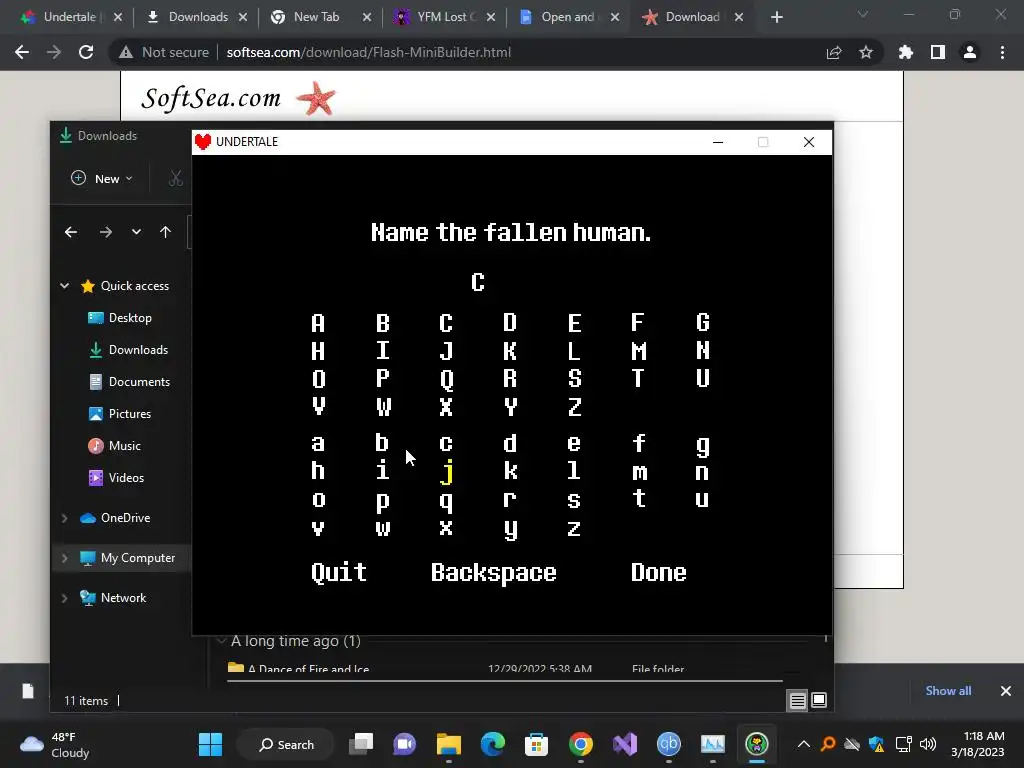Click the SoftSea.com logo
The width and height of the screenshot is (1024, 768).
[238, 98]
